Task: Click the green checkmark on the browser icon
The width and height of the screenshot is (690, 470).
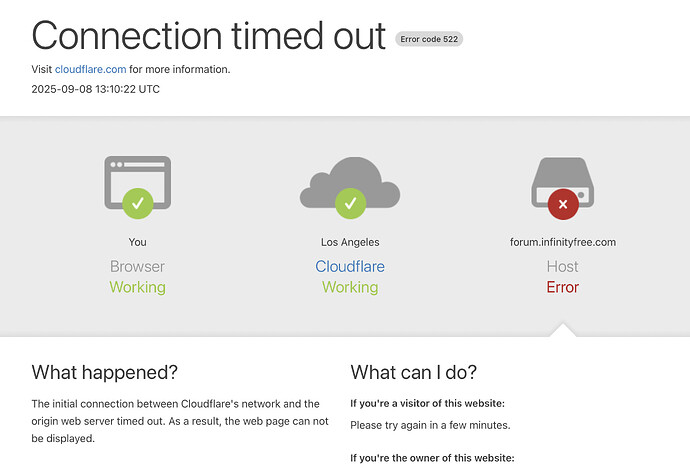Action: [x=138, y=203]
